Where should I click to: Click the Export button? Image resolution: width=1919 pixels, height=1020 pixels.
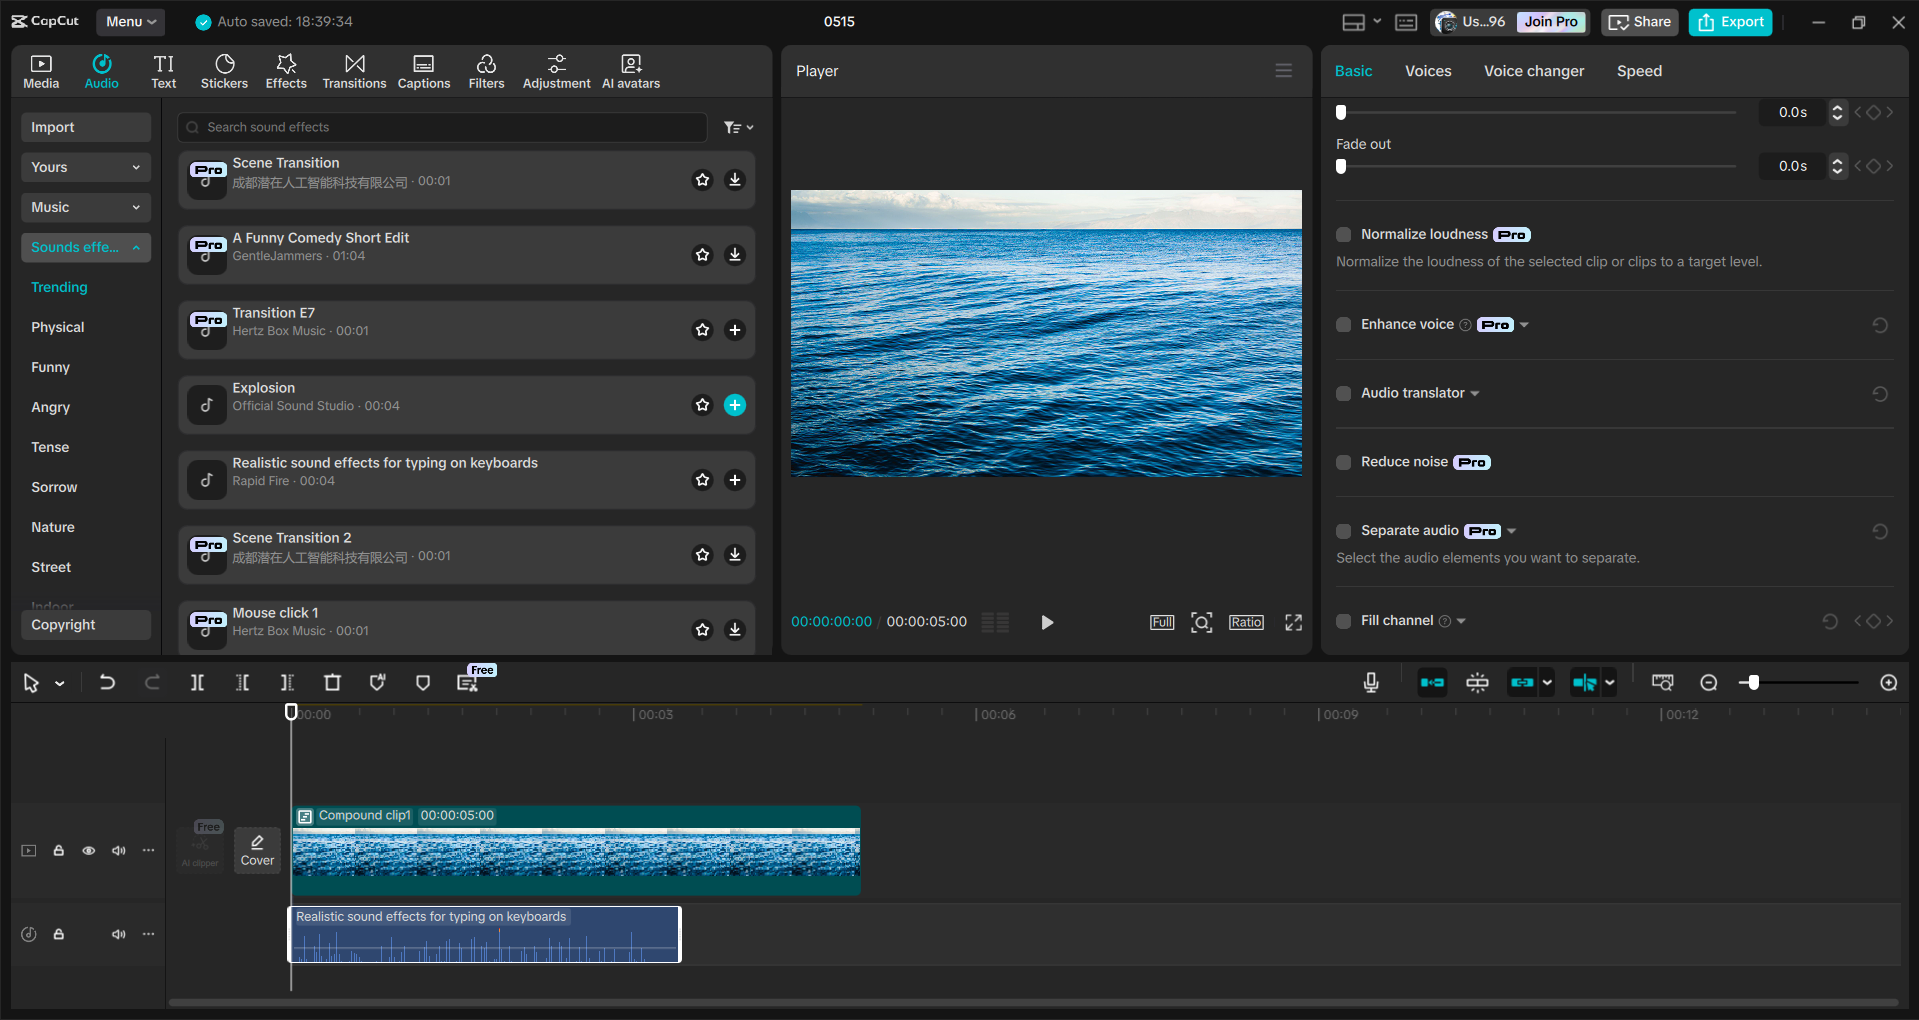point(1729,21)
